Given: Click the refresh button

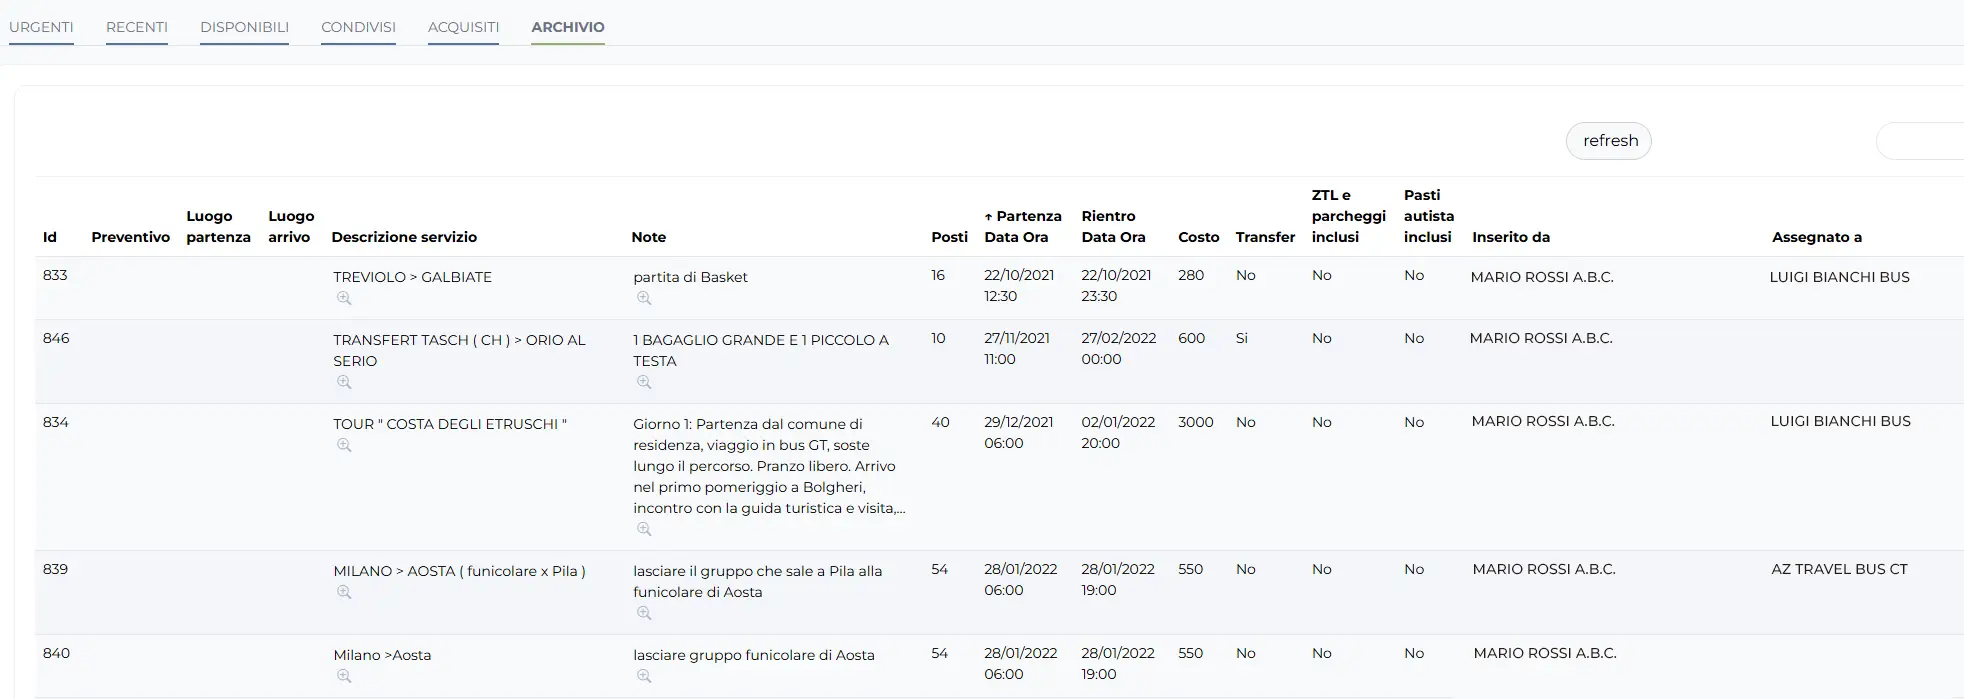Looking at the screenshot, I should point(1608,141).
